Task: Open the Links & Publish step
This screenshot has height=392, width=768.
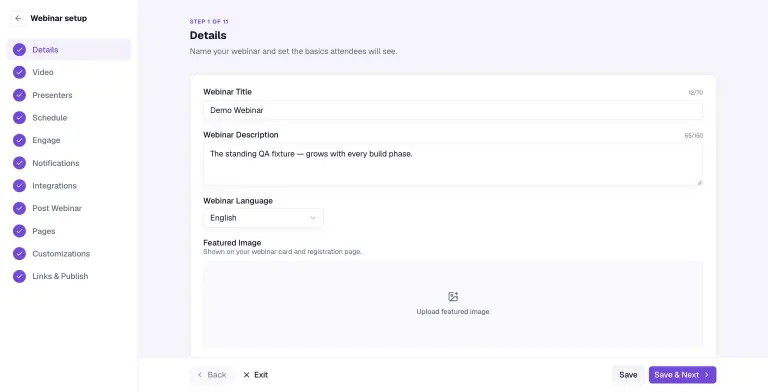Action: [x=69, y=276]
